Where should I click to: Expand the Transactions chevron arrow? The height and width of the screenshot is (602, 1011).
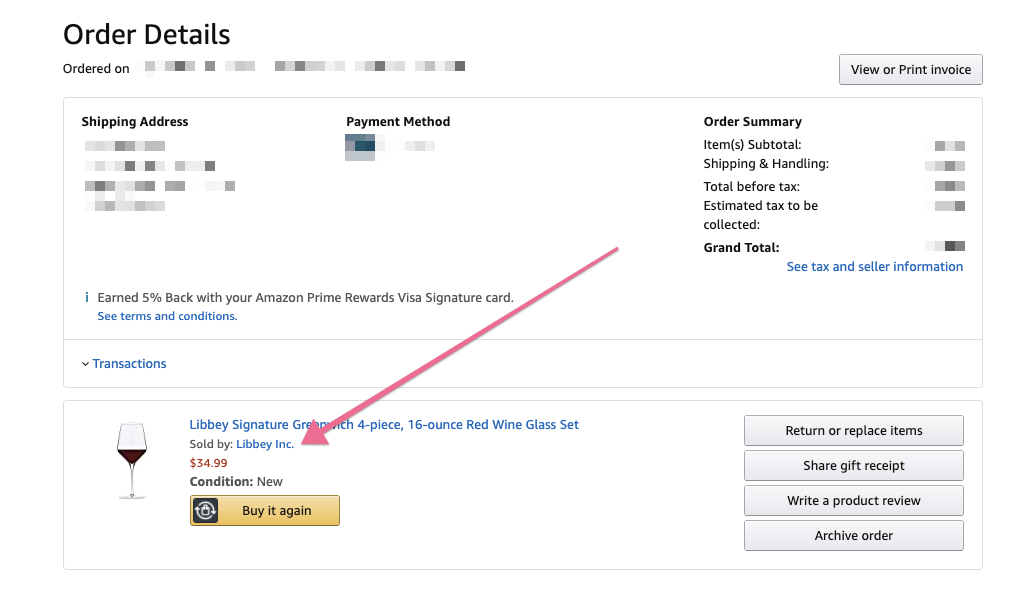click(x=84, y=364)
